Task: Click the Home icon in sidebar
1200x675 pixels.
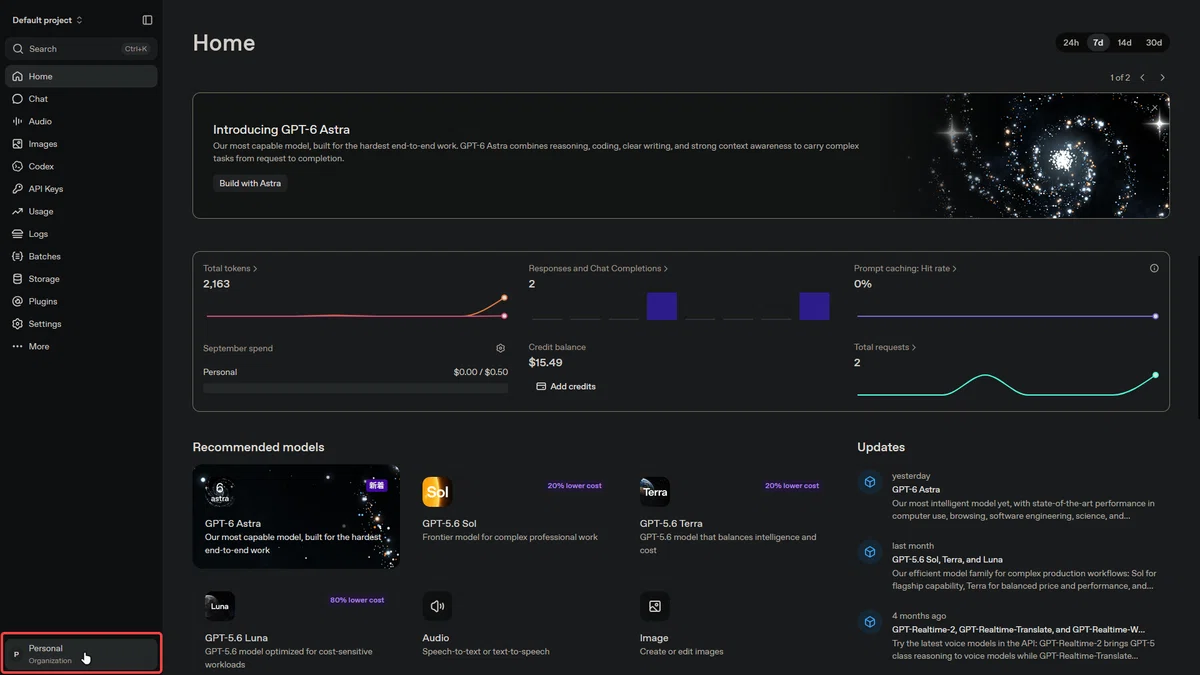Action: [x=17, y=76]
